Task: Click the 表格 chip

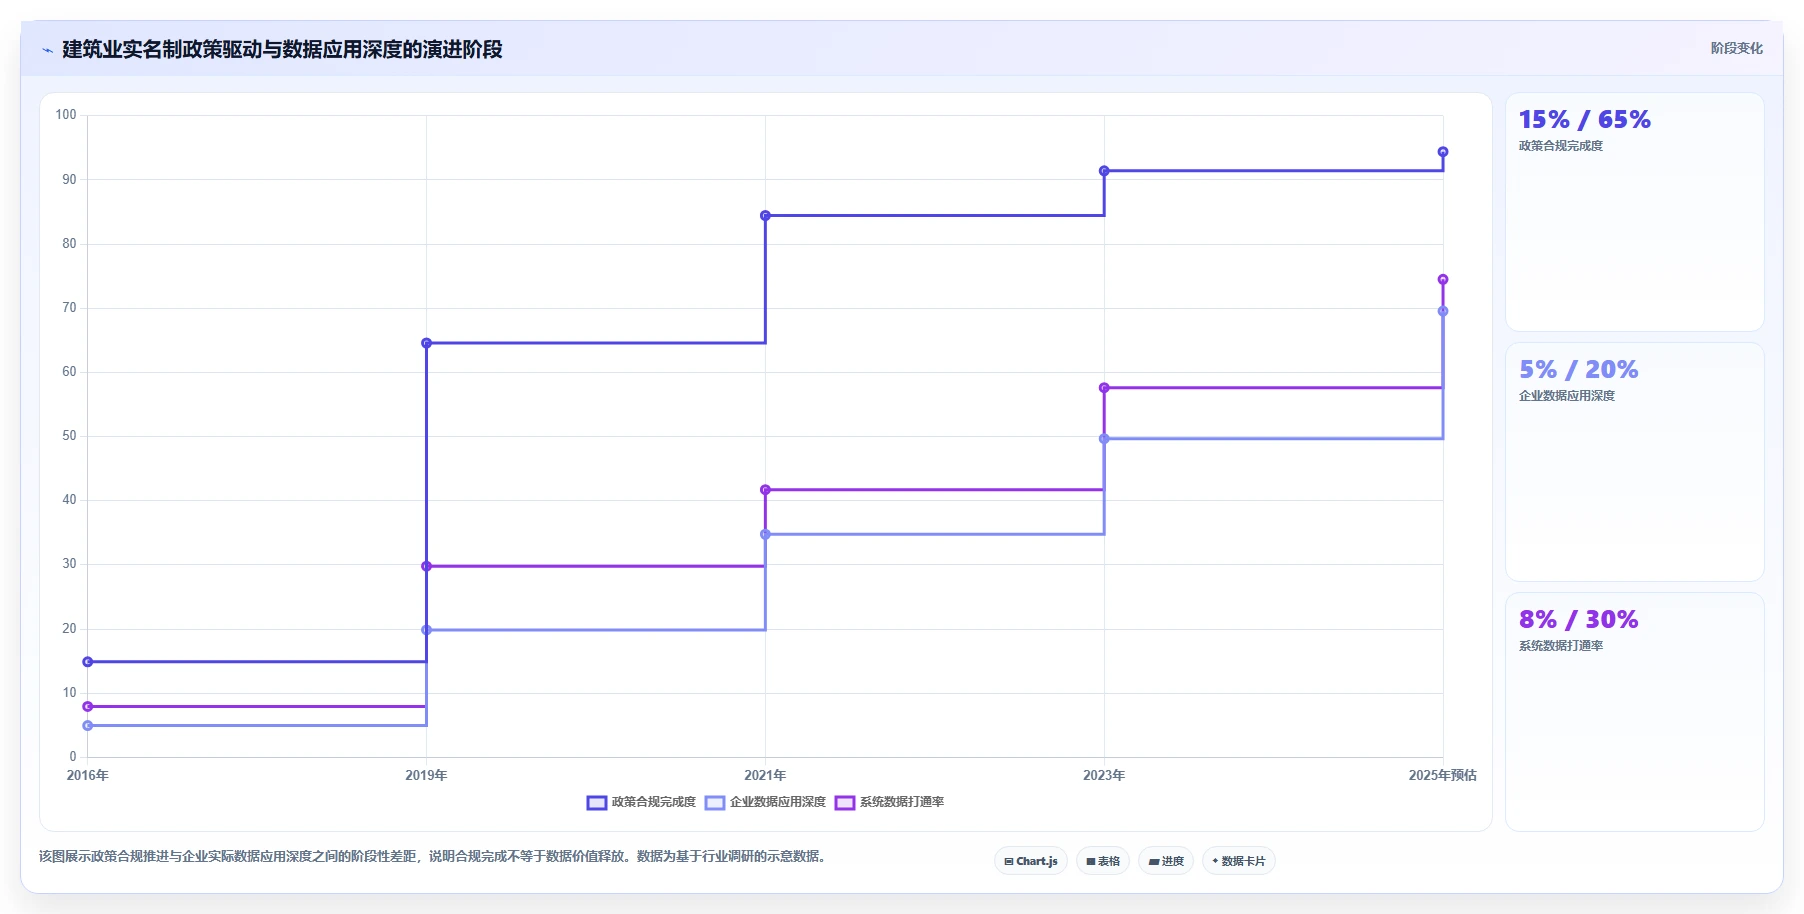Action: [1103, 861]
